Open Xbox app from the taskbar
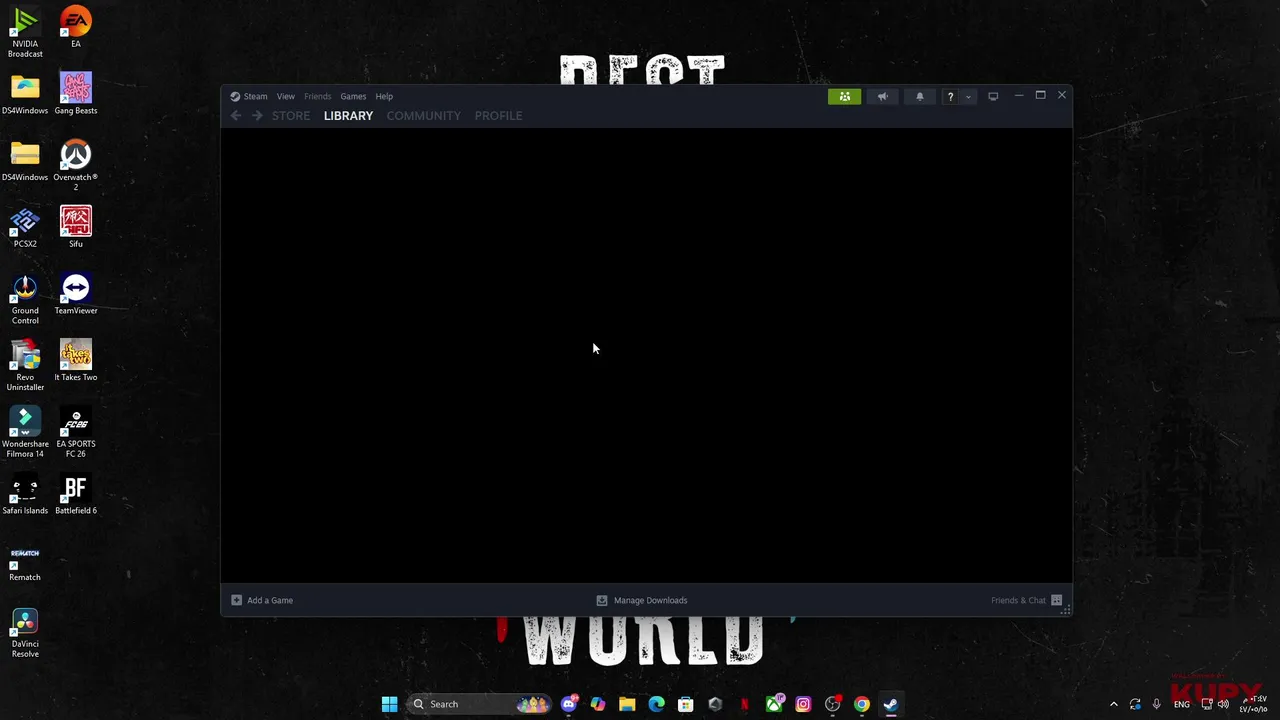Image resolution: width=1280 pixels, height=720 pixels. 774,704
